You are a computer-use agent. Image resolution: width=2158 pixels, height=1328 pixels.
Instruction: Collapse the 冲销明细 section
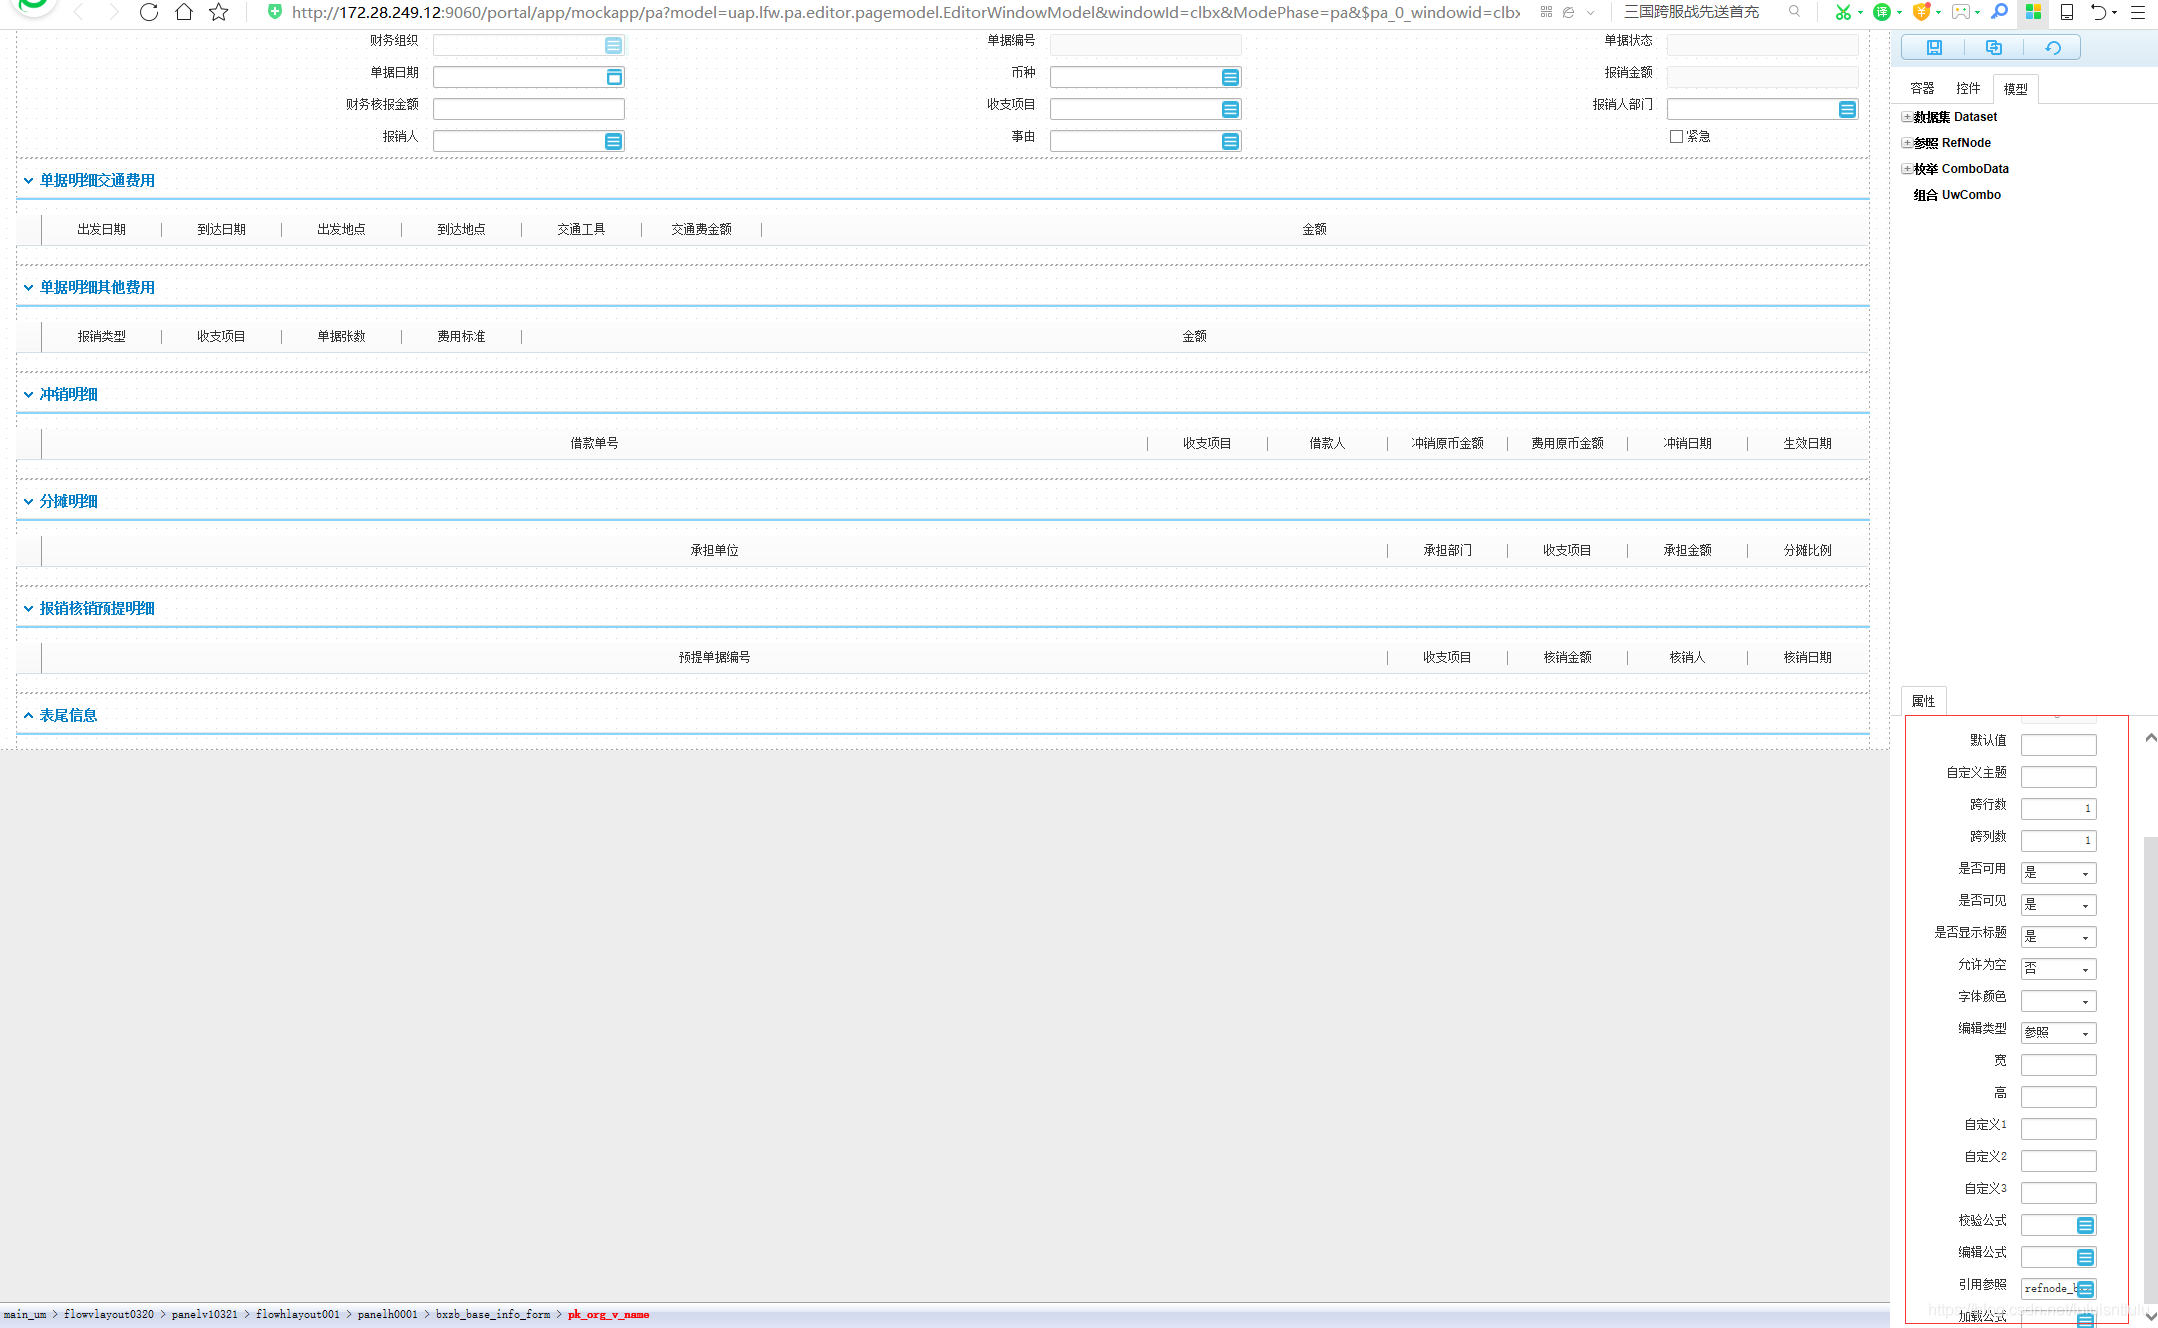(x=28, y=395)
